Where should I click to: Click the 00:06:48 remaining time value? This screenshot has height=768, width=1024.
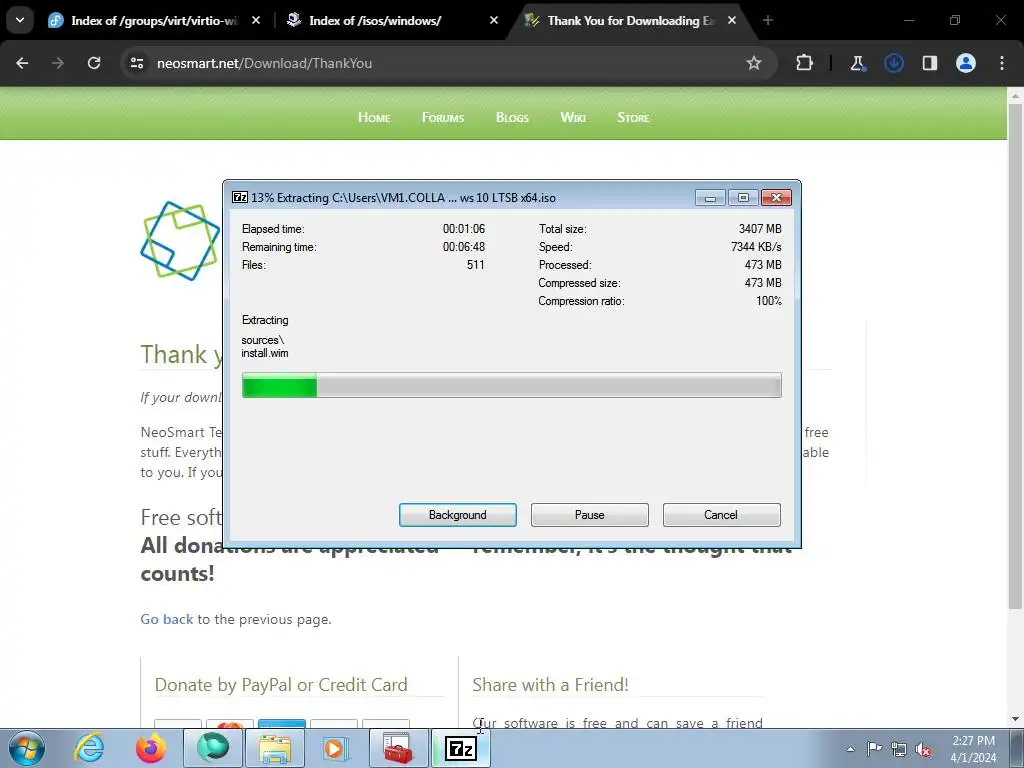point(464,247)
